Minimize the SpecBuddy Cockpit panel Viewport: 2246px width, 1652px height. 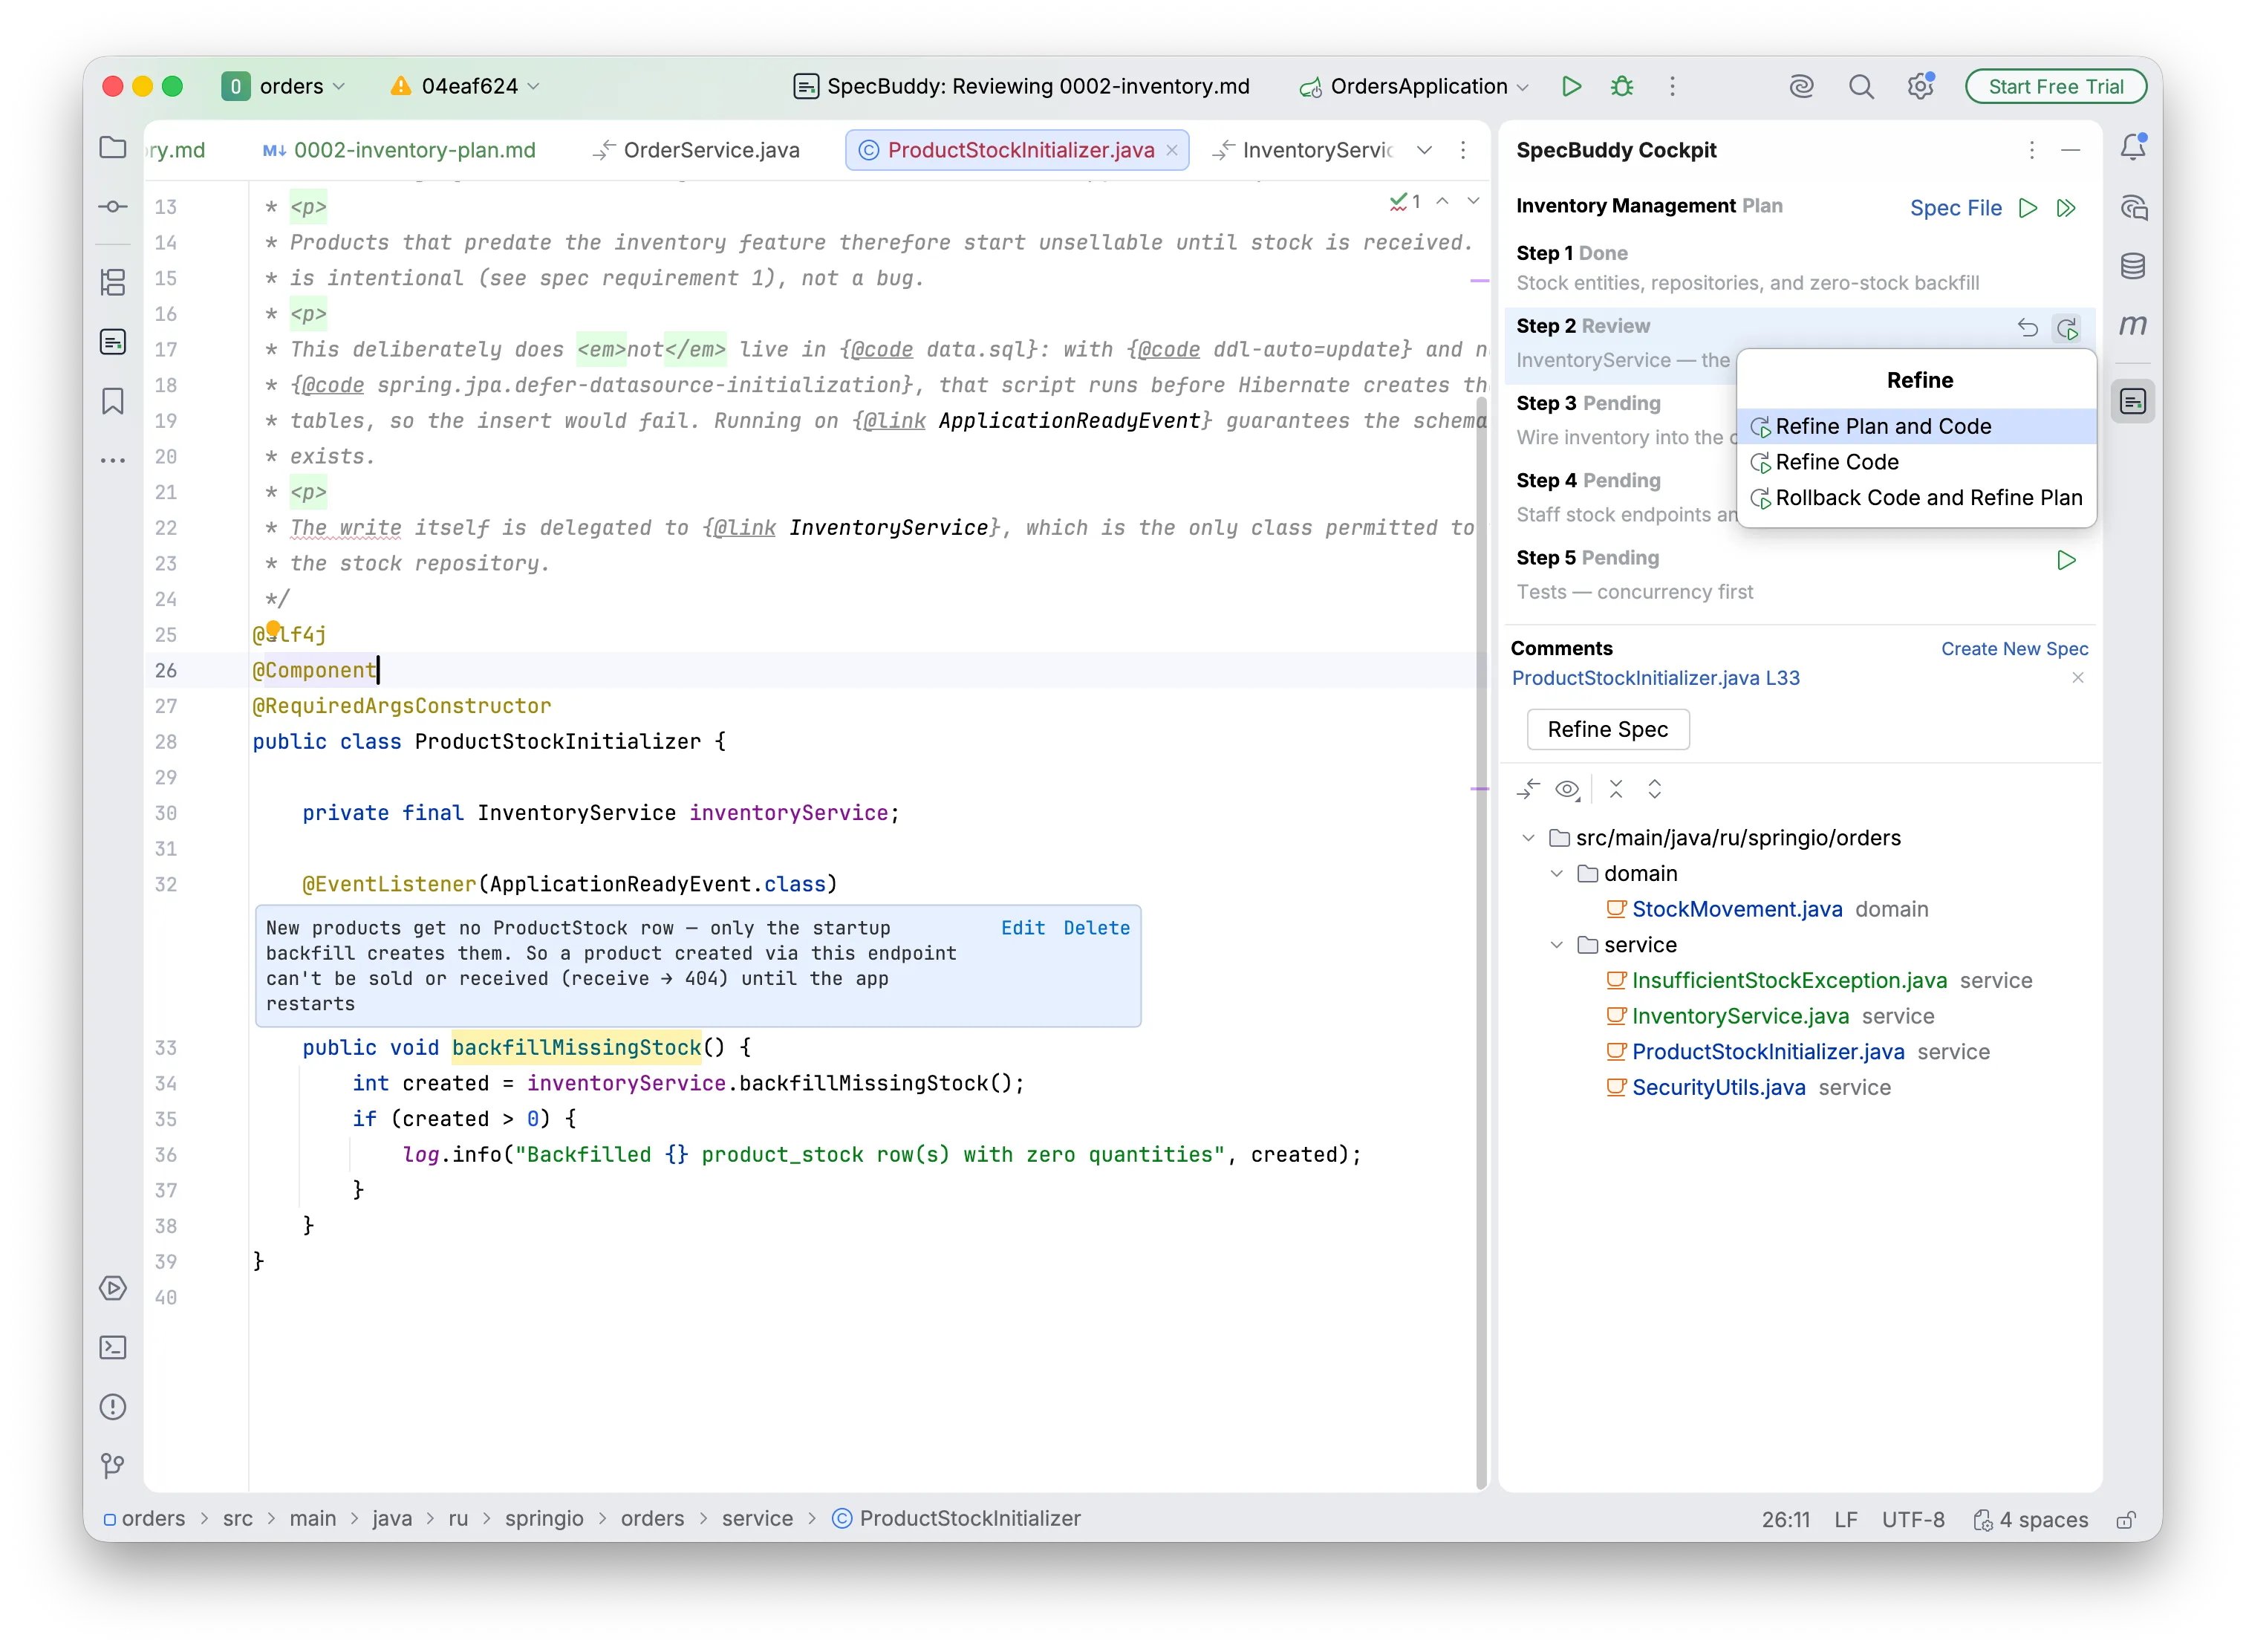pos(2071,150)
